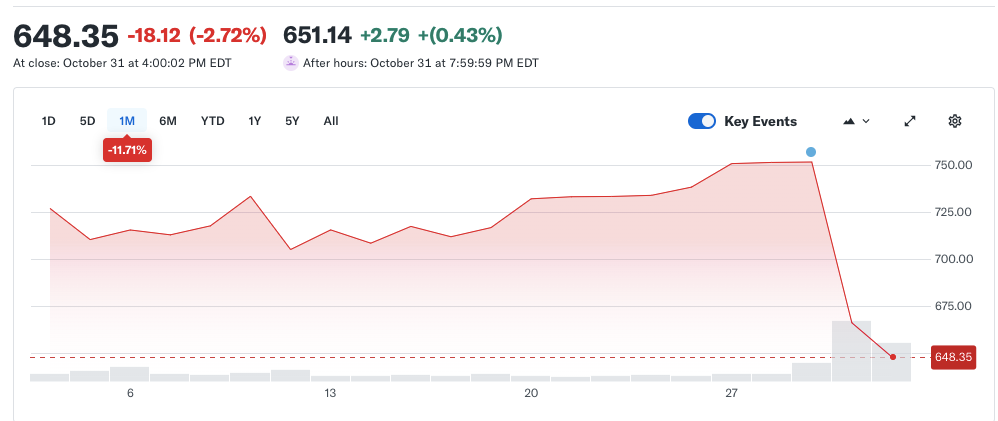Click the -11.71% change badge
The width and height of the screenshot is (998, 421).
(x=127, y=150)
